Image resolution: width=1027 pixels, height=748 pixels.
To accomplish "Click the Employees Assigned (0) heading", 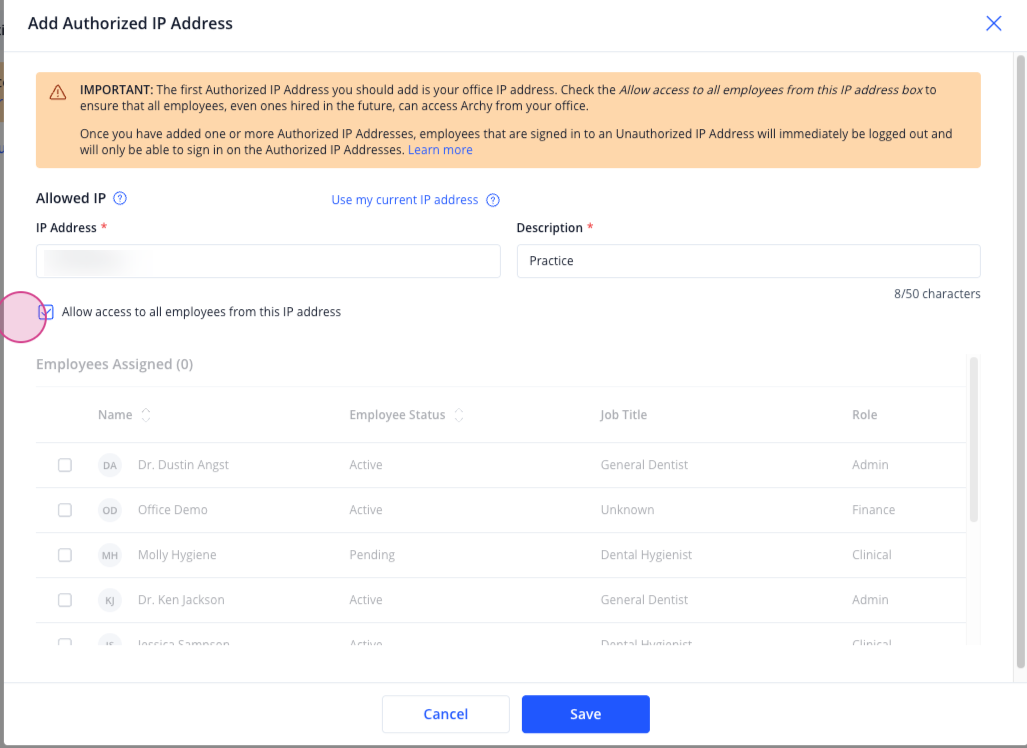I will coord(115,364).
